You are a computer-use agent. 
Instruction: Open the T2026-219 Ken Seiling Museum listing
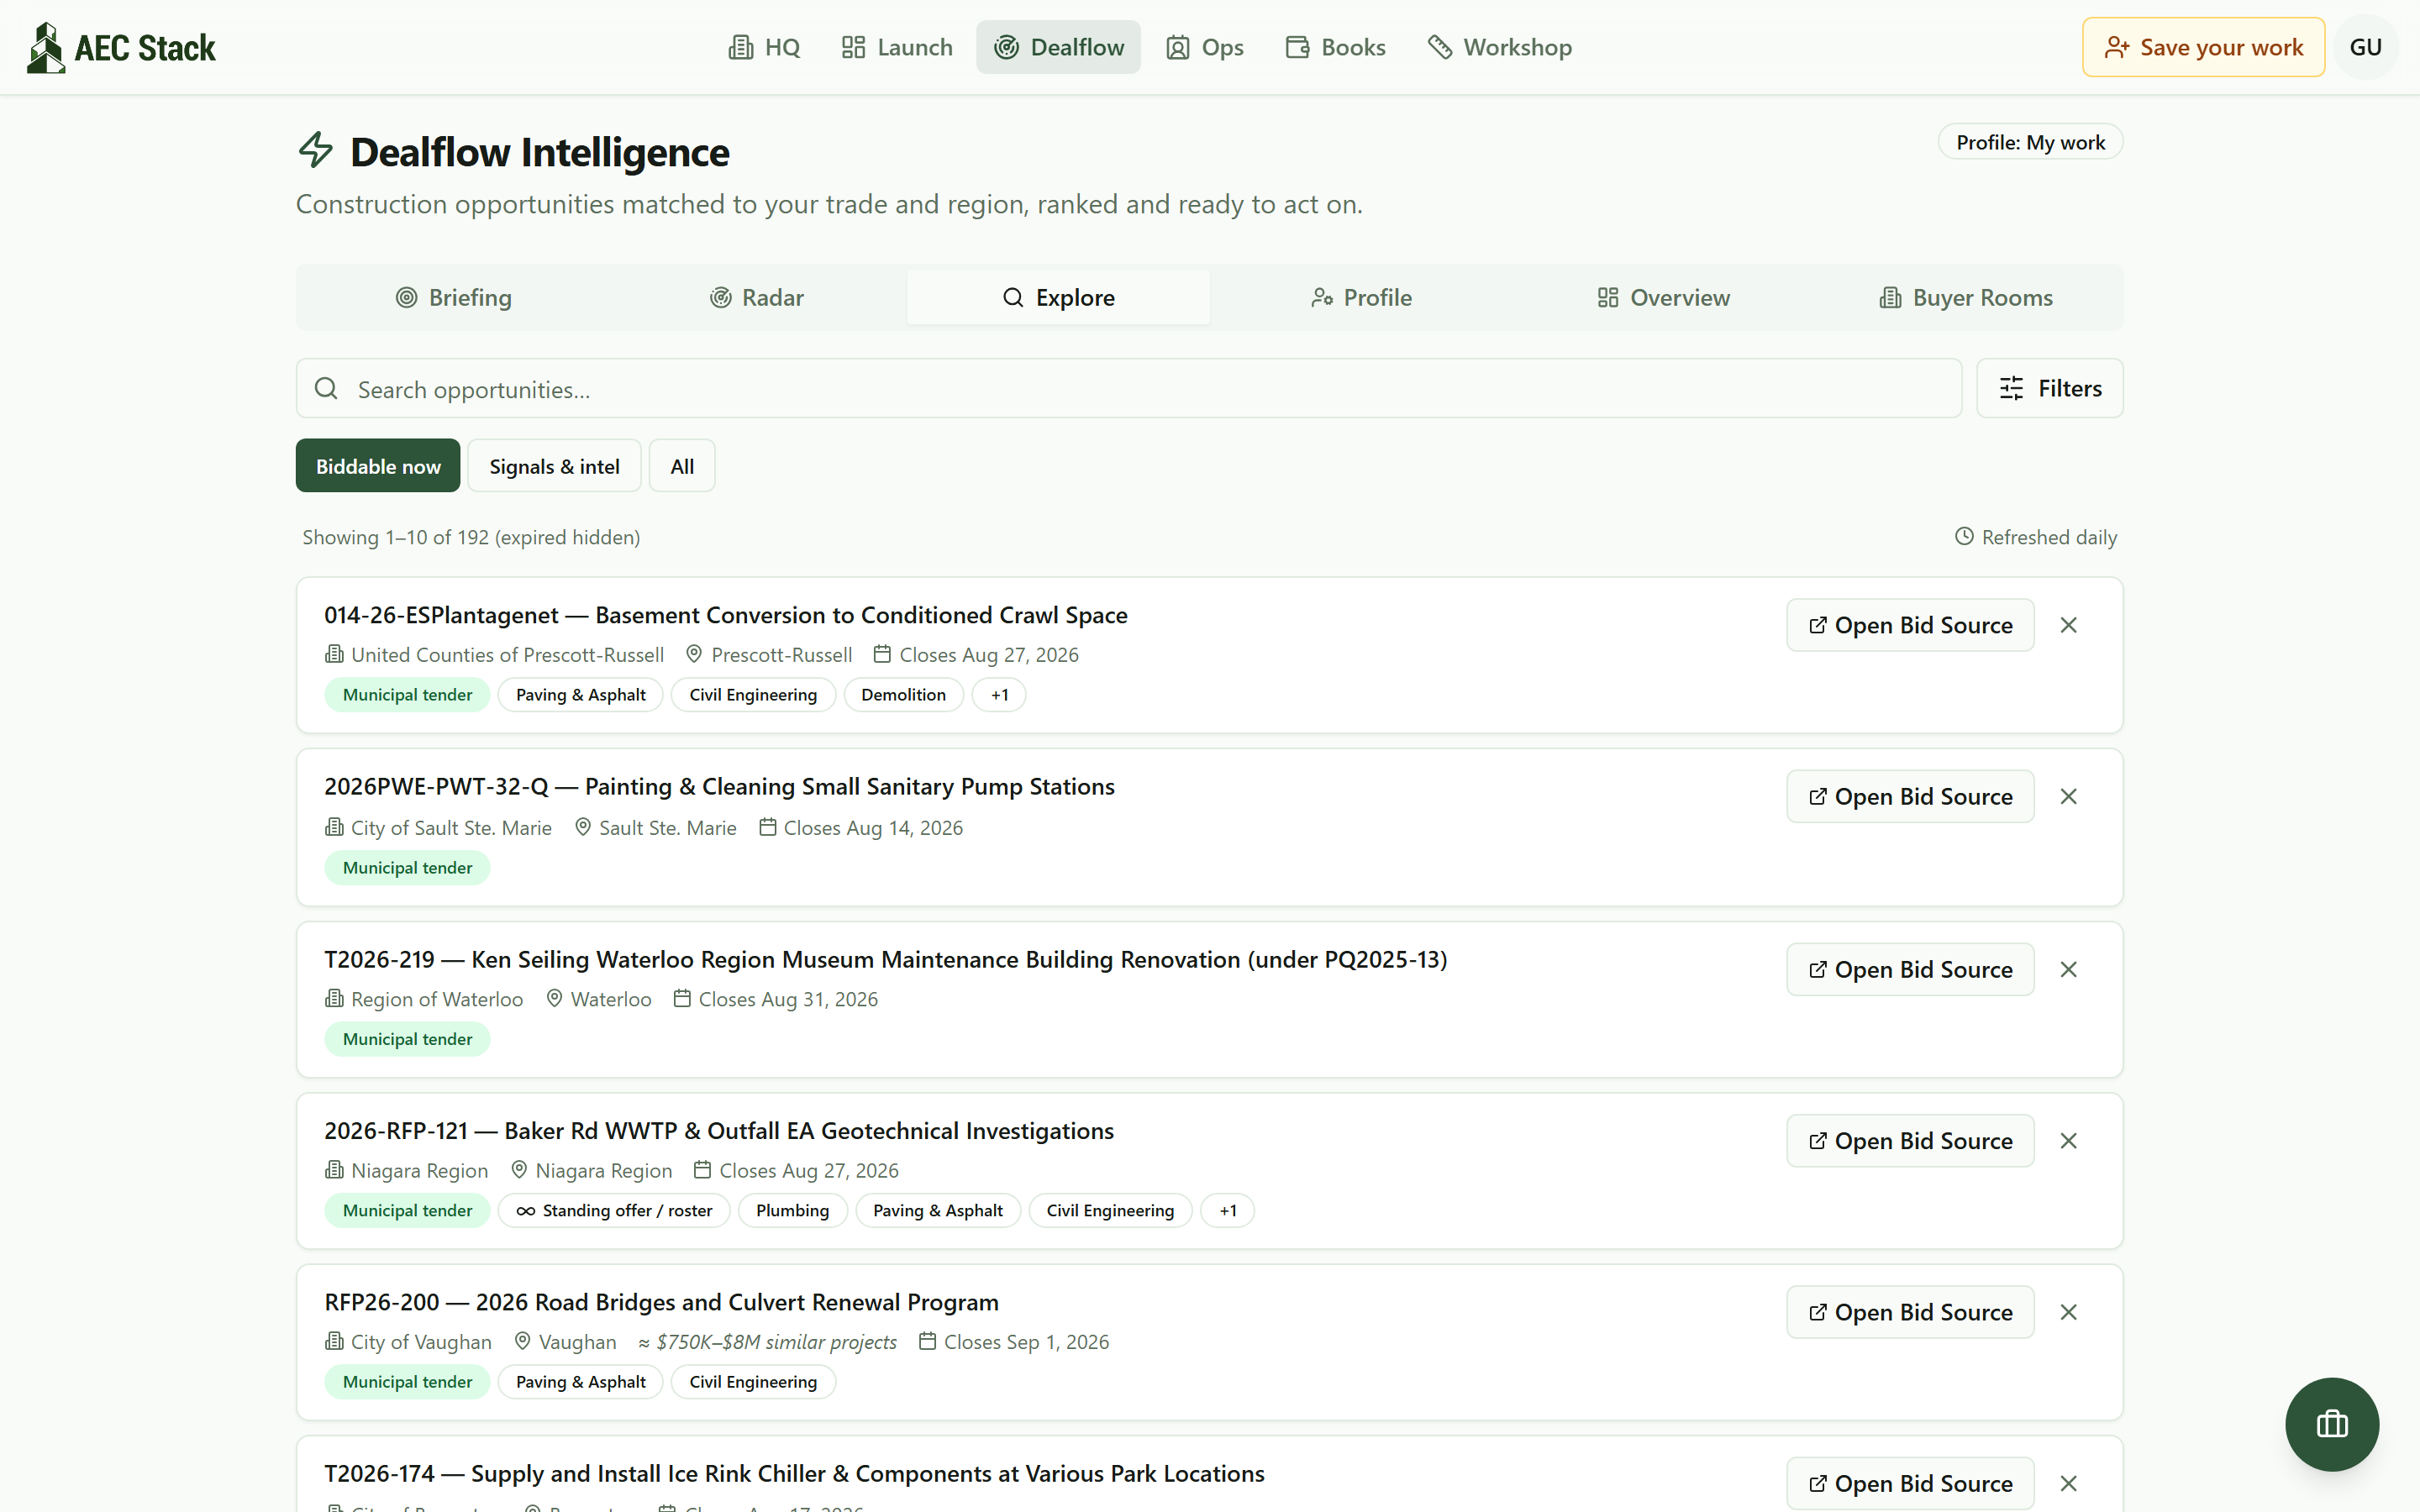(886, 959)
